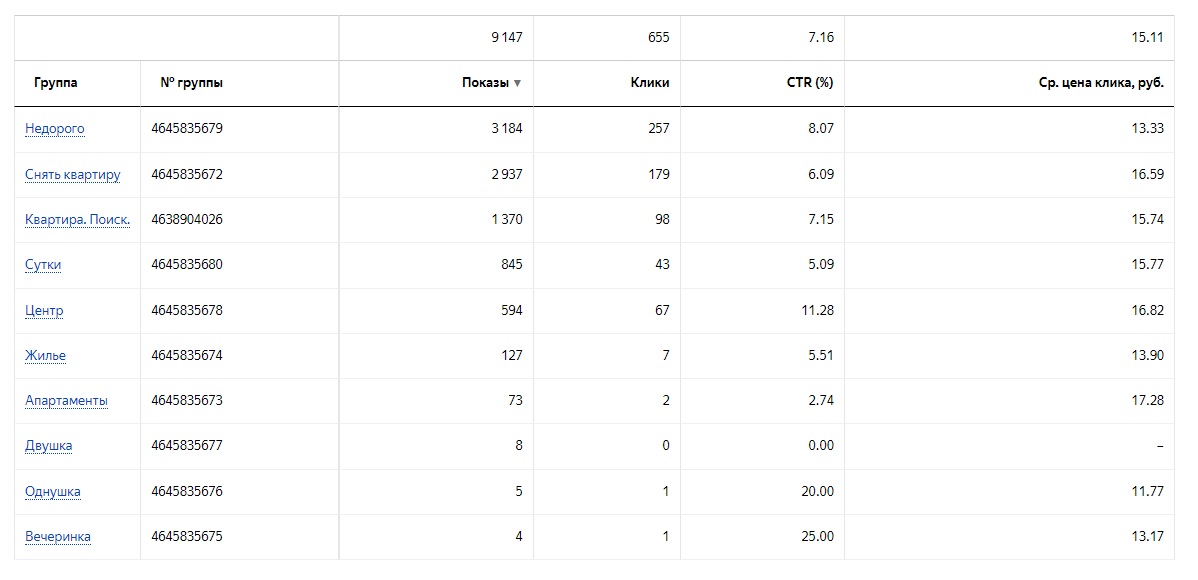1198x580 pixels.
Task: Open the Вечеринка group link
Action: [x=58, y=537]
